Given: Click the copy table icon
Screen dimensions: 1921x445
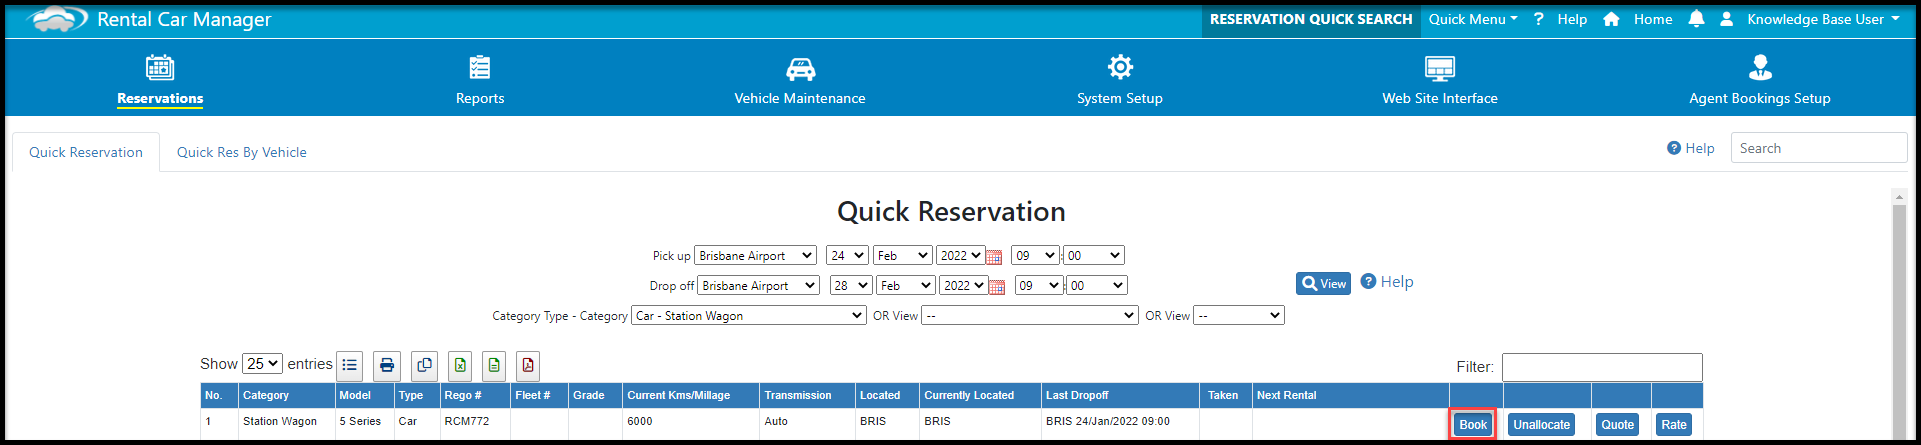Looking at the screenshot, I should [424, 366].
